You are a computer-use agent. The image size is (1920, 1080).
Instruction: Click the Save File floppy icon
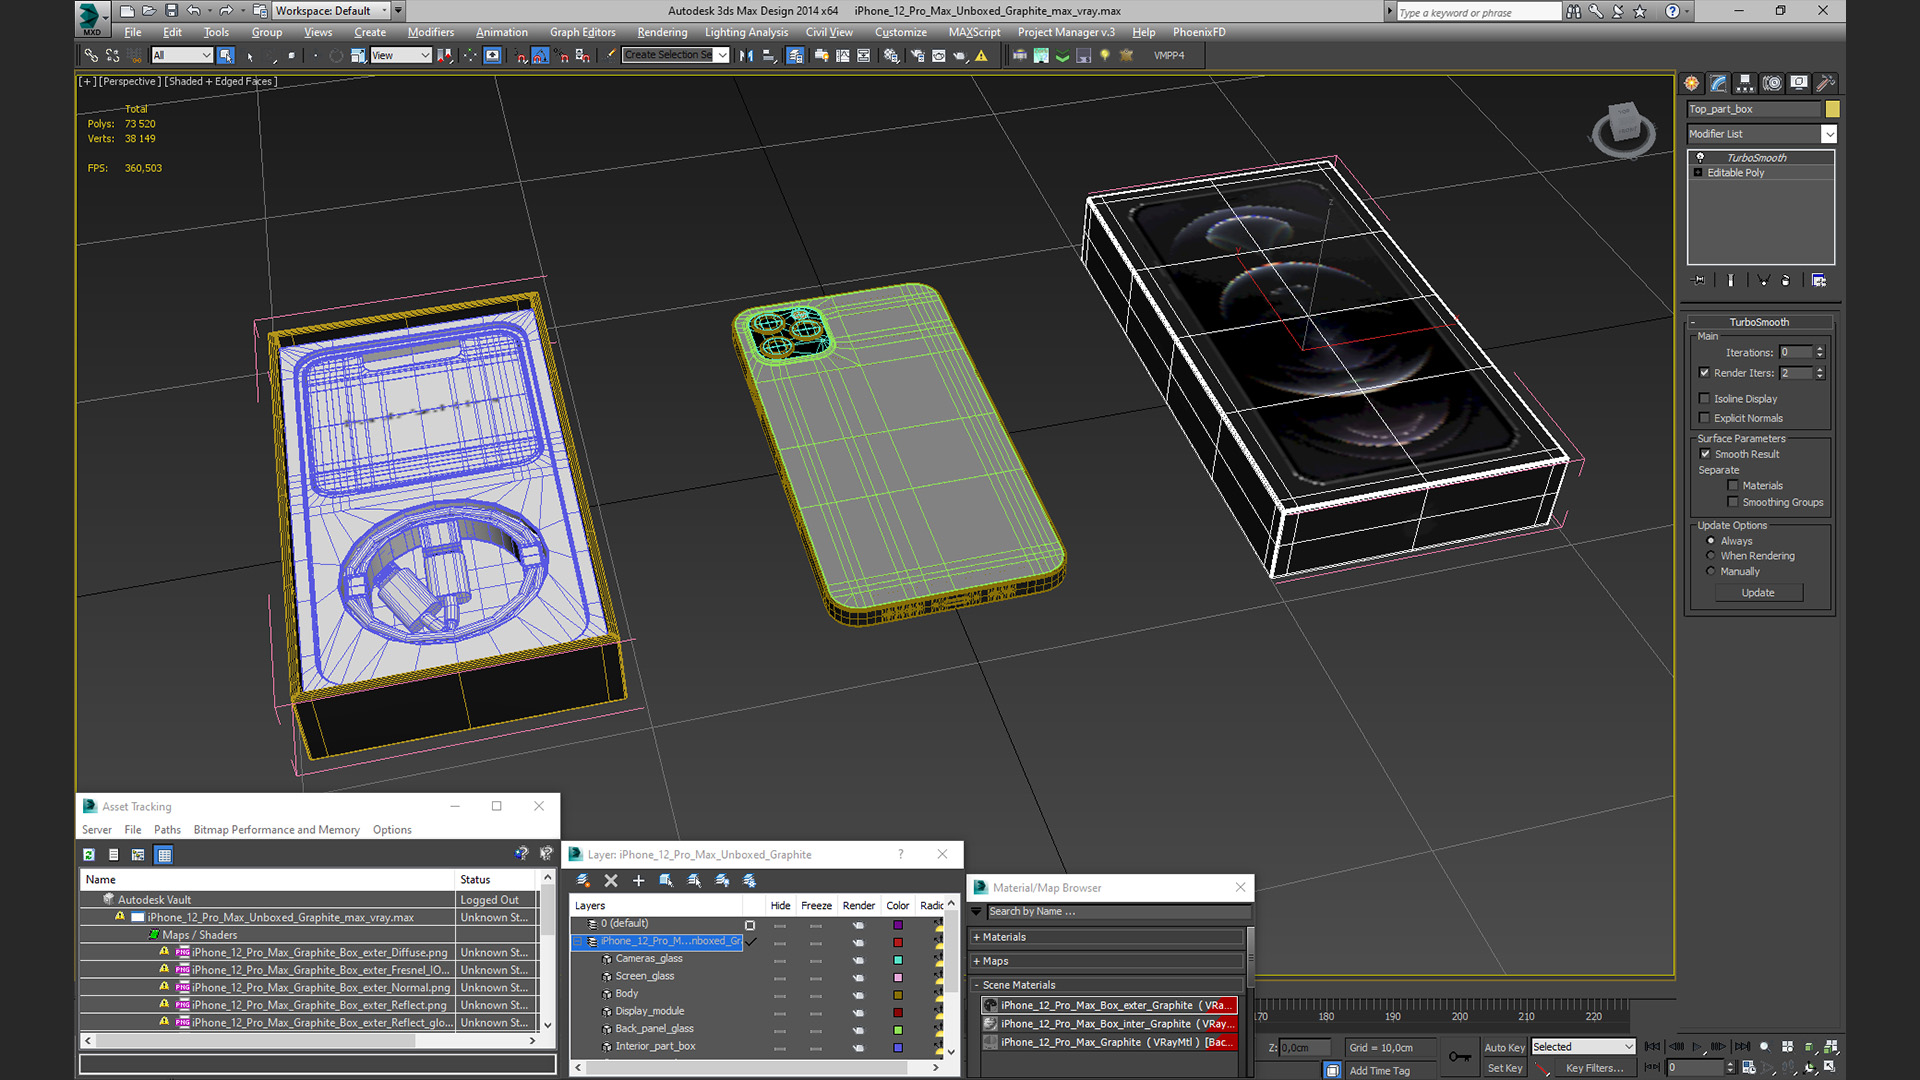pos(171,11)
